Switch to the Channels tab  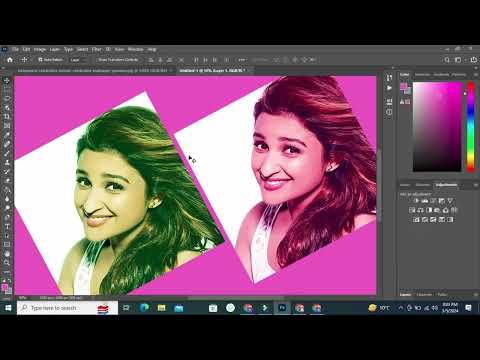tap(424, 295)
